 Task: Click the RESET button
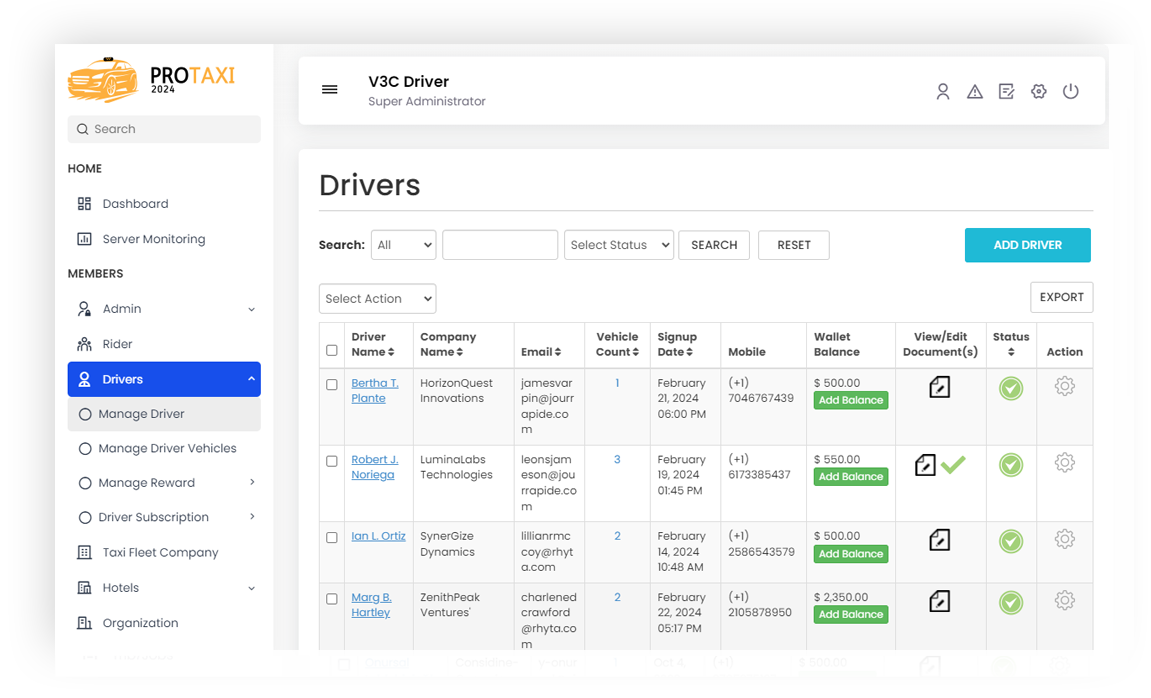point(794,245)
